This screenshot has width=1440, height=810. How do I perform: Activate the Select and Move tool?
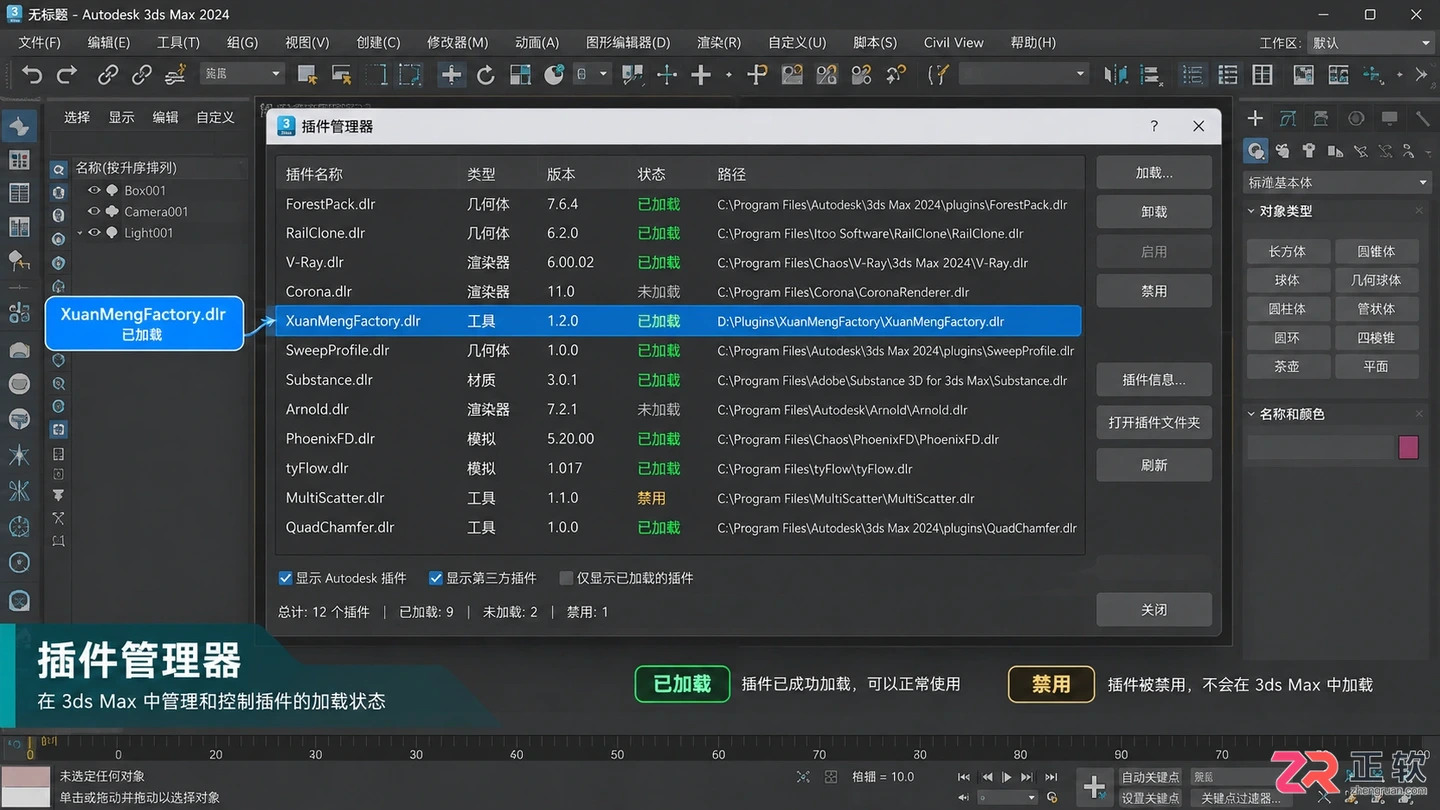pos(451,75)
